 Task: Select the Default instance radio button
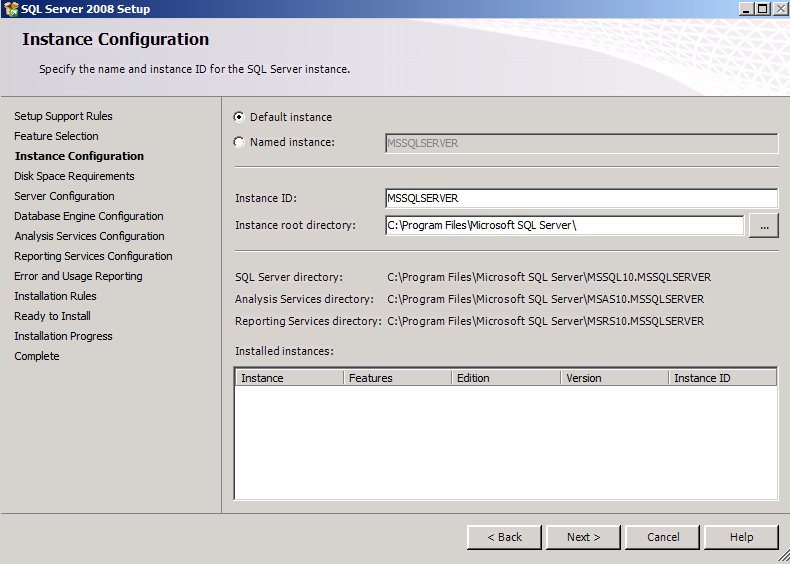tap(239, 117)
